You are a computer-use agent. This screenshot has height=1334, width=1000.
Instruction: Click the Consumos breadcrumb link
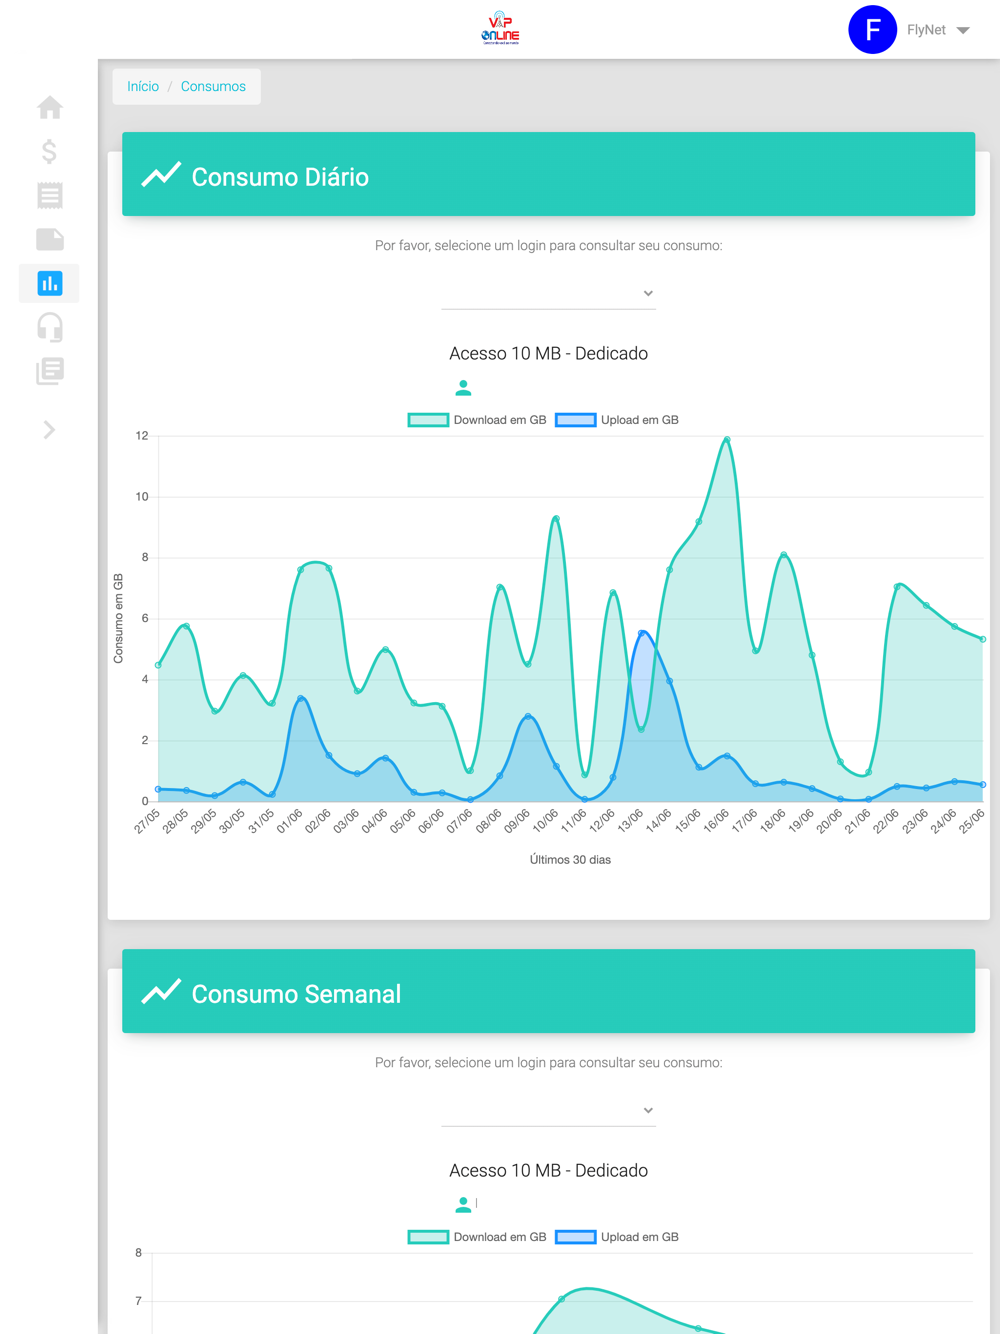(213, 87)
